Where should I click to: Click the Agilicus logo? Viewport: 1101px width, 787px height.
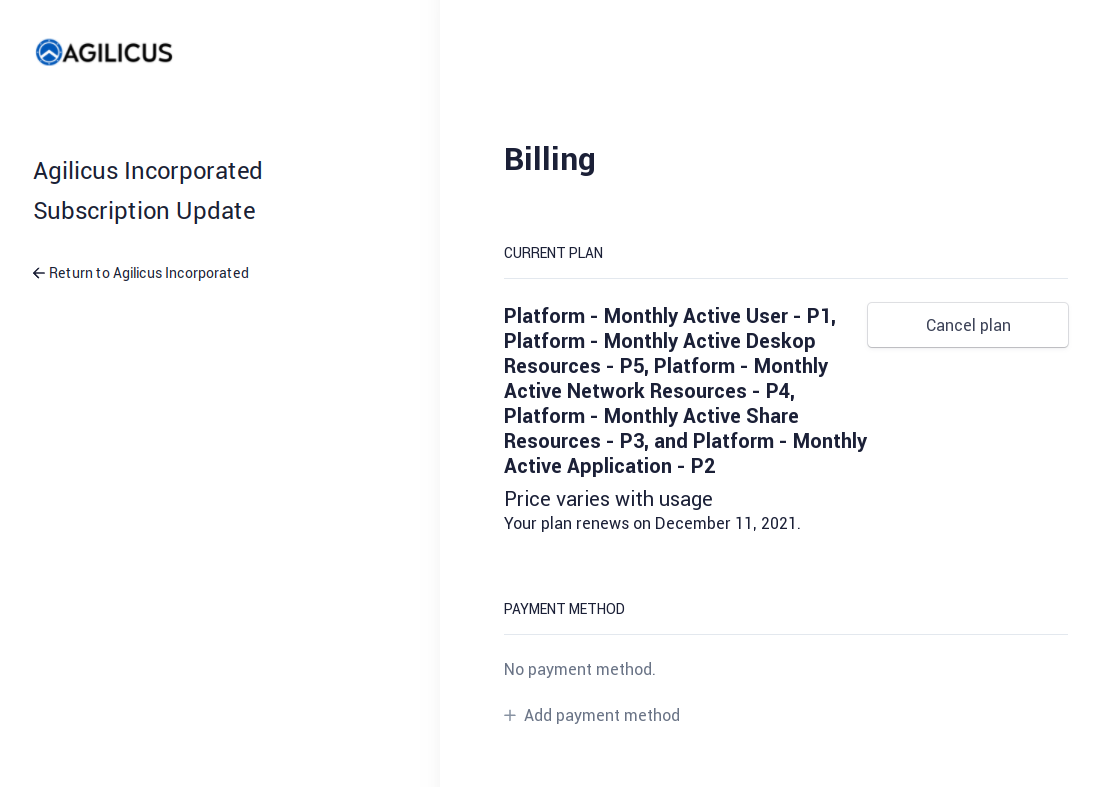[x=104, y=52]
